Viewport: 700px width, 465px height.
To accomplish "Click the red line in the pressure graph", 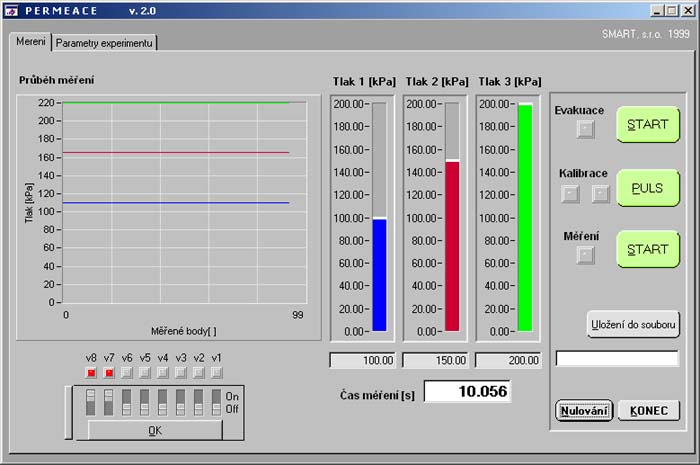I will 176,153.
